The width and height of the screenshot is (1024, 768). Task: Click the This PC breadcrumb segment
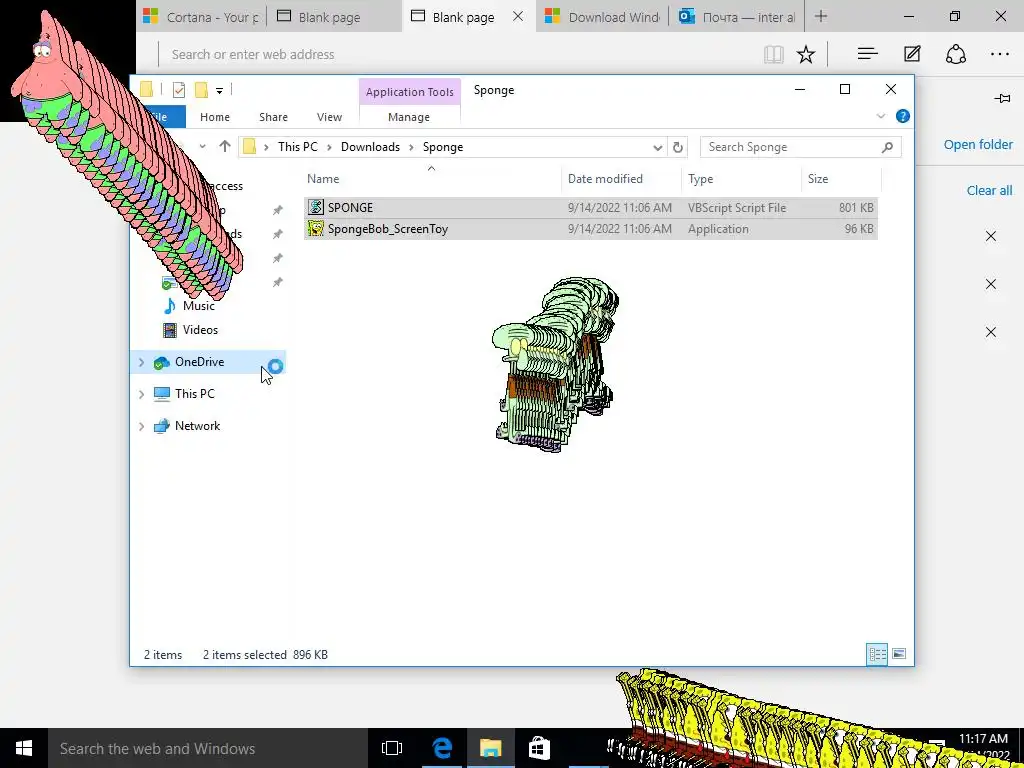click(x=298, y=147)
